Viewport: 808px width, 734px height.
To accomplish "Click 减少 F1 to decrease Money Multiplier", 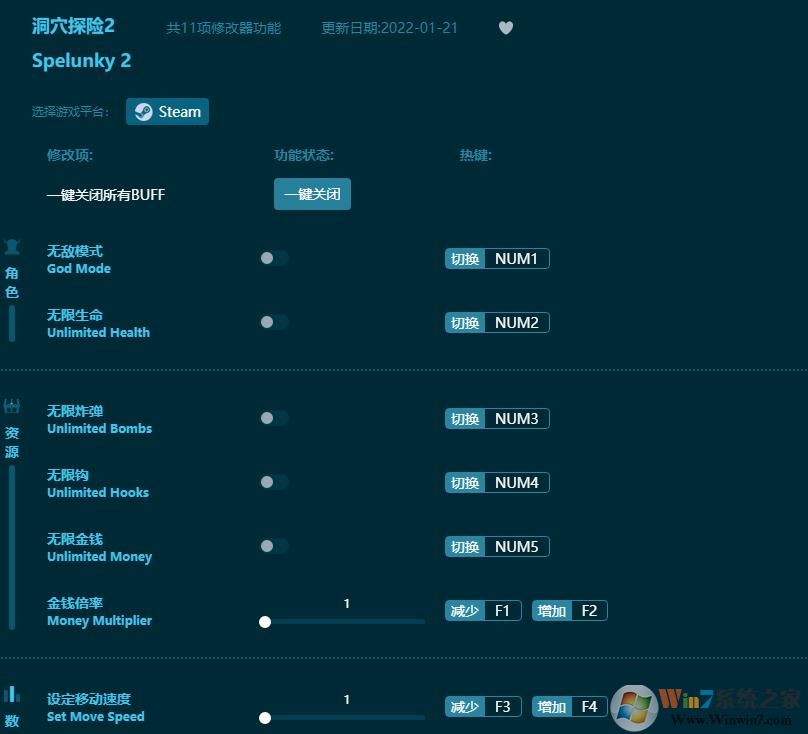I will tap(483, 610).
